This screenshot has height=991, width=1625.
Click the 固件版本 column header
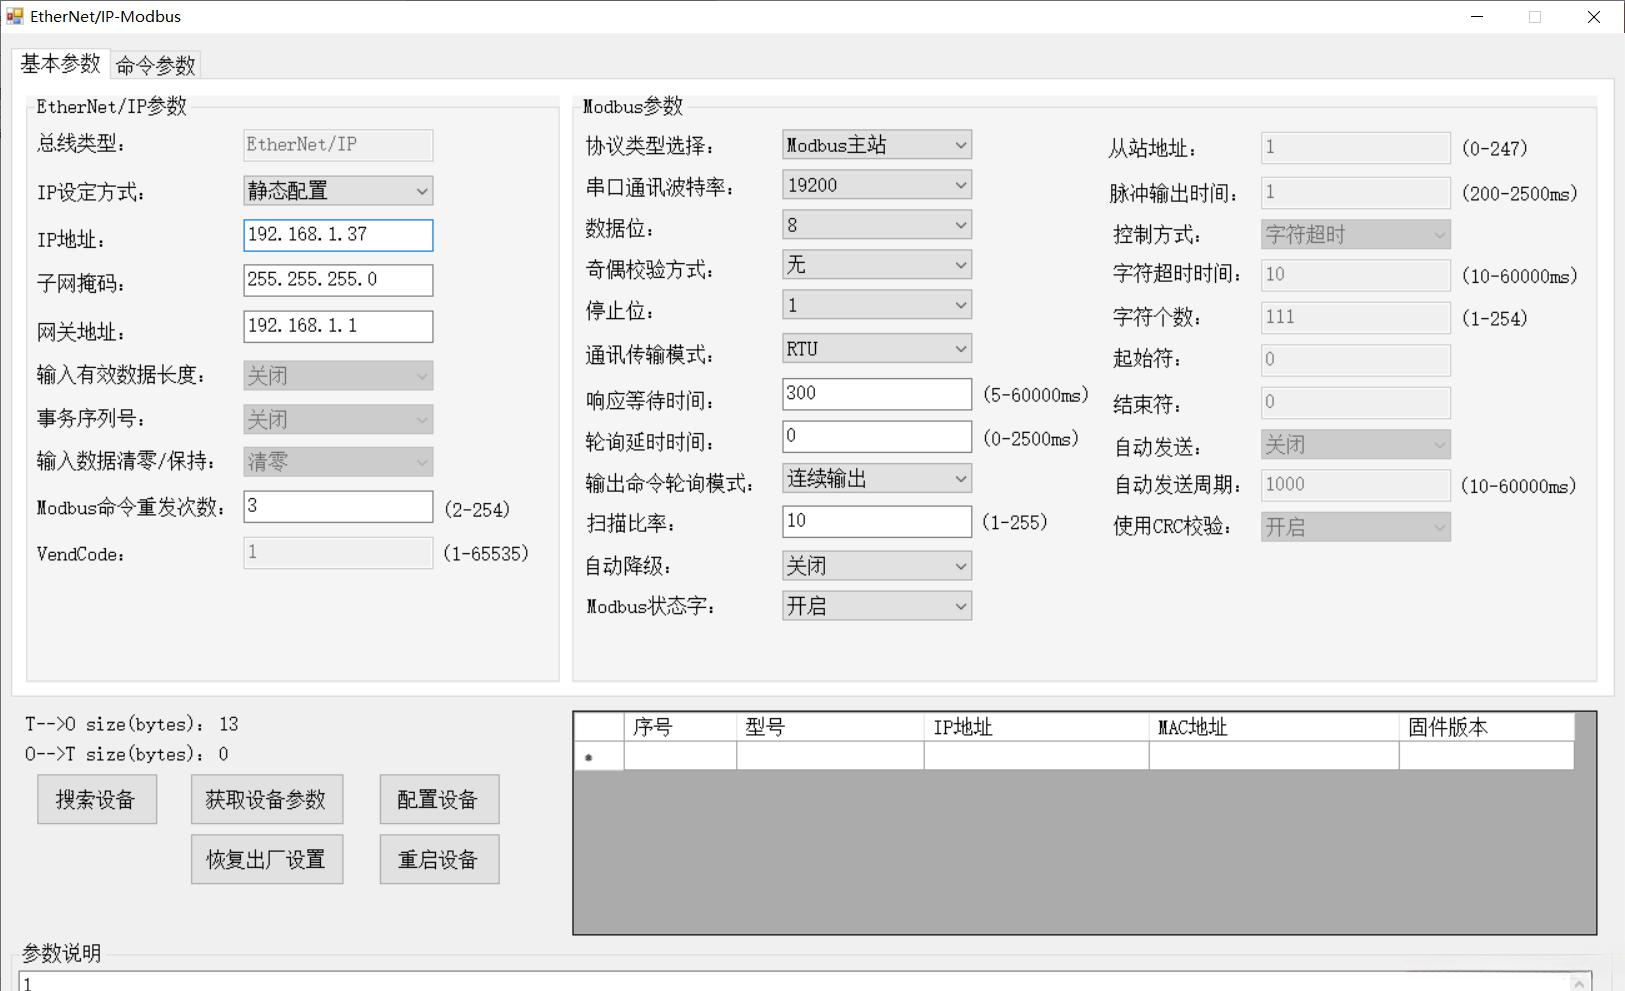(1486, 727)
